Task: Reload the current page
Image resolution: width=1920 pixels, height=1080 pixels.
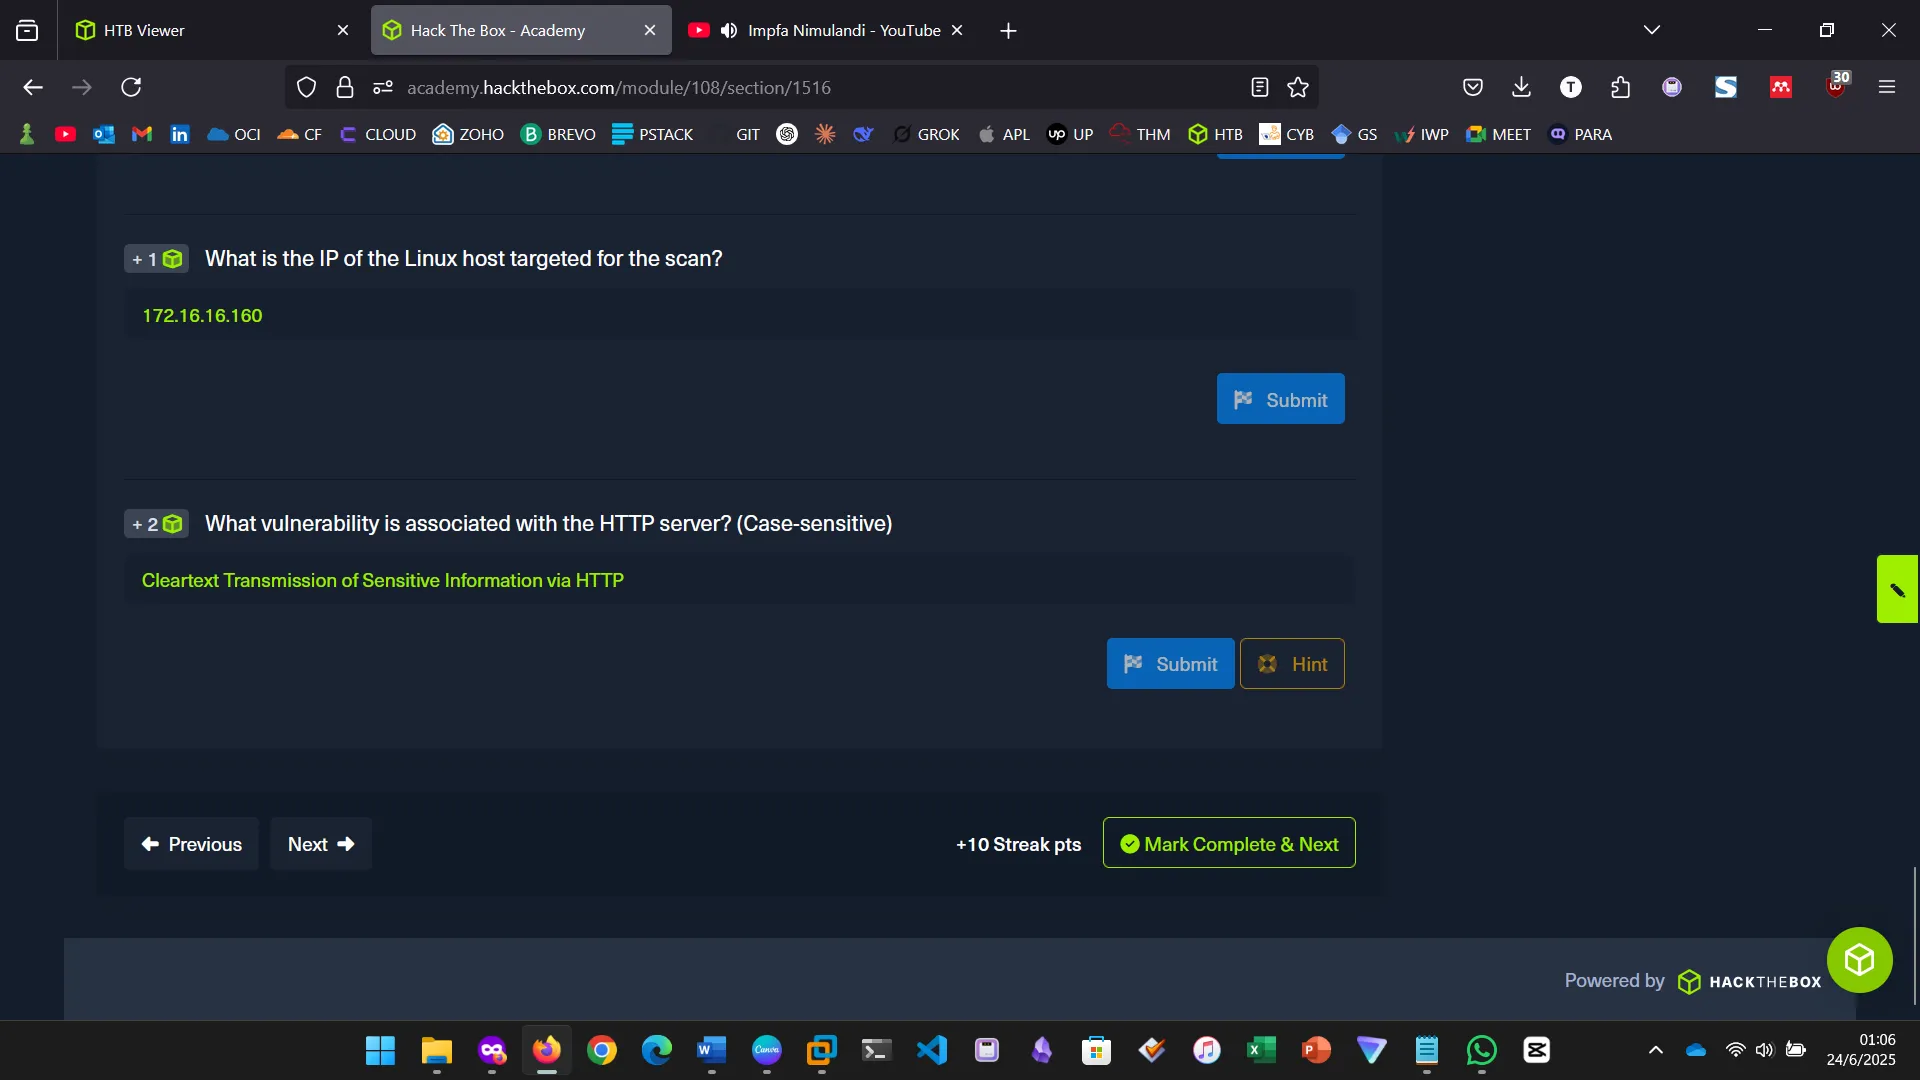Action: (x=131, y=88)
